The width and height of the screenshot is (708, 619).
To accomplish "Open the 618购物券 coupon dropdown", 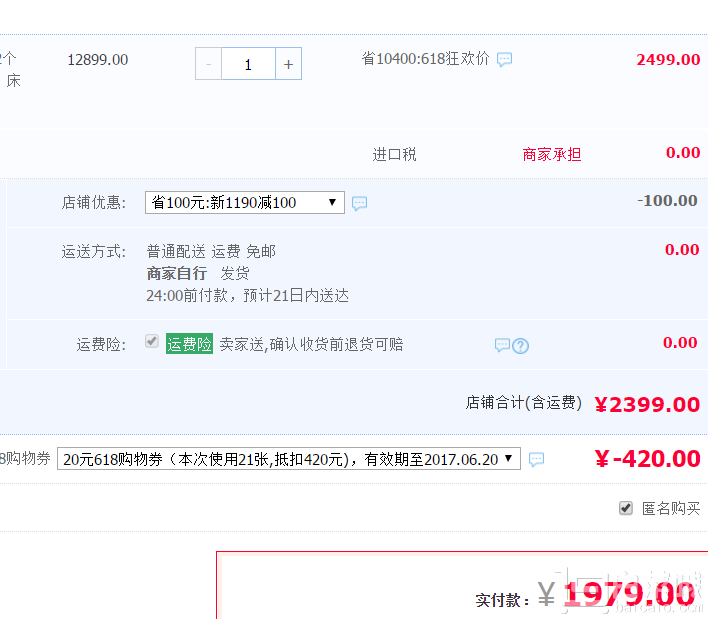I will (x=289, y=459).
